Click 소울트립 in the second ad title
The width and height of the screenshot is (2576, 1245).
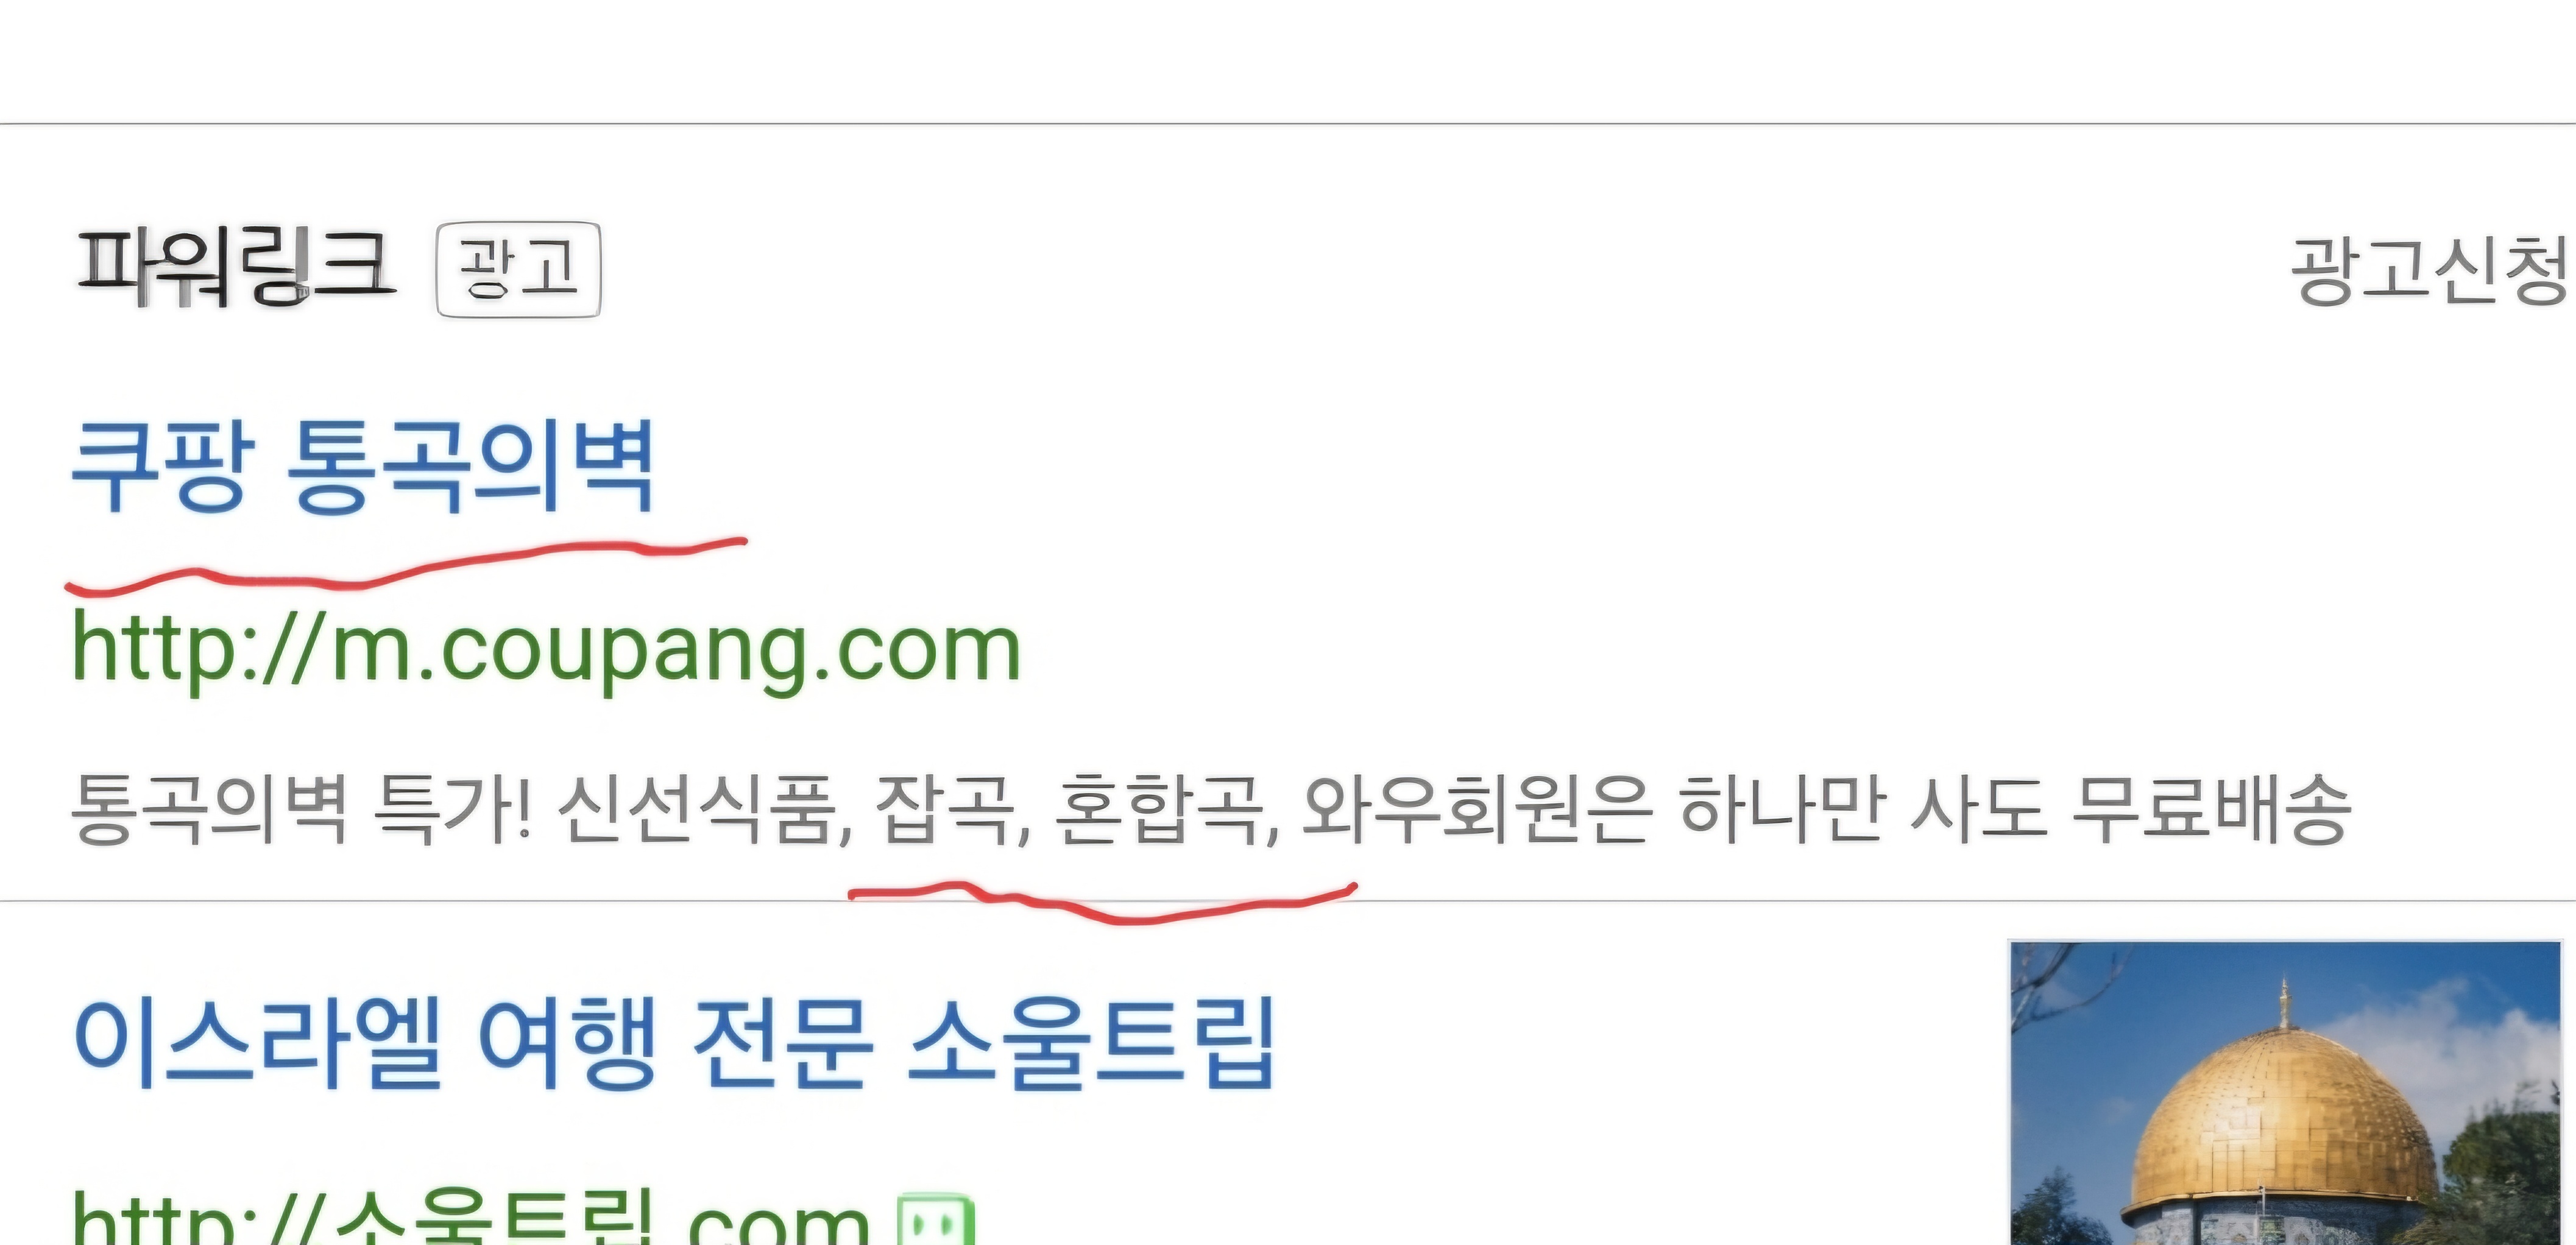[x=1092, y=1043]
